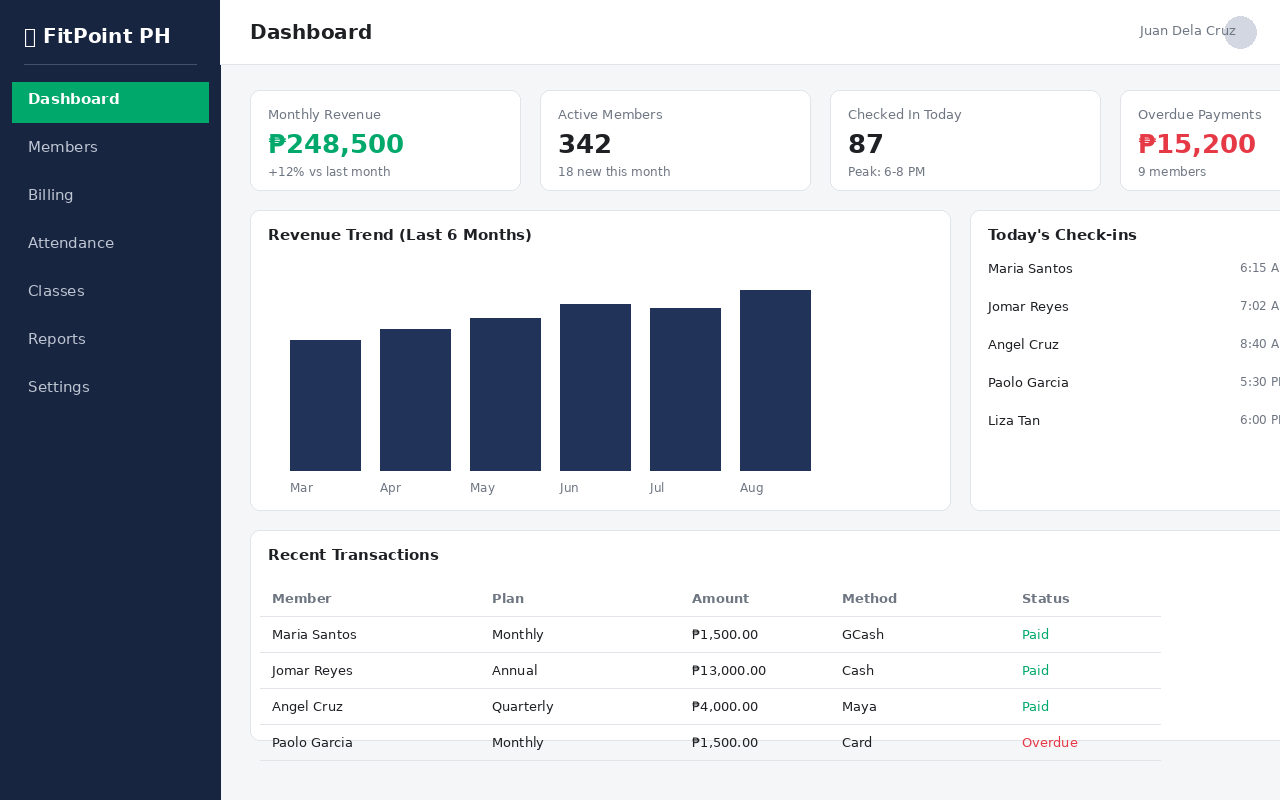Click the Plan column header
The image size is (1280, 800).
pyautogui.click(x=507, y=599)
